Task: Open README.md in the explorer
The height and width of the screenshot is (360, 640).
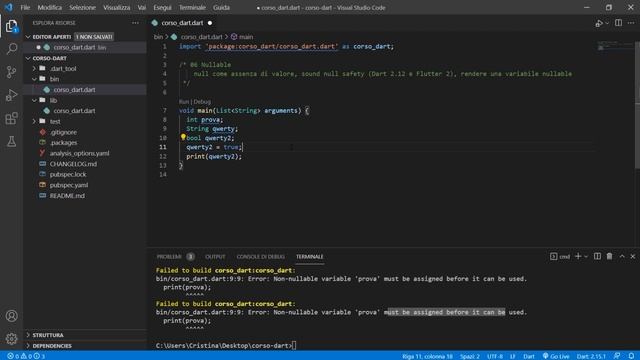Action: pos(67,196)
